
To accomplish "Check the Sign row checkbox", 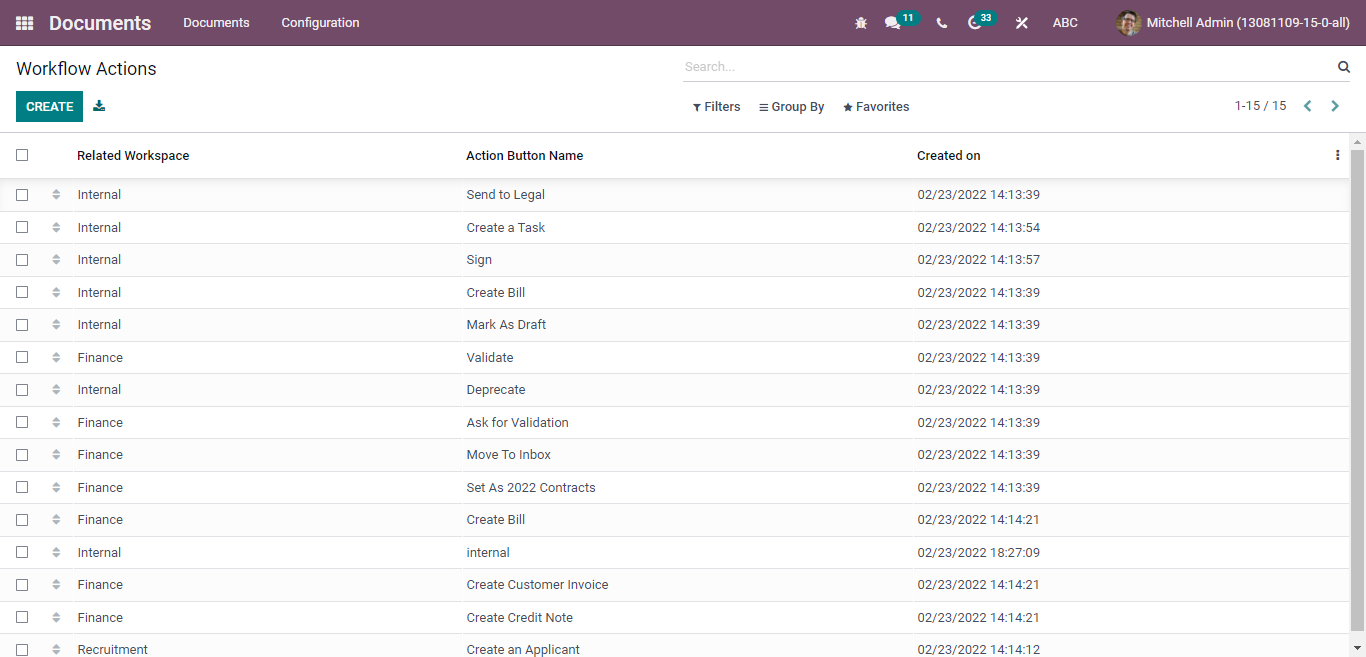I will tap(22, 260).
